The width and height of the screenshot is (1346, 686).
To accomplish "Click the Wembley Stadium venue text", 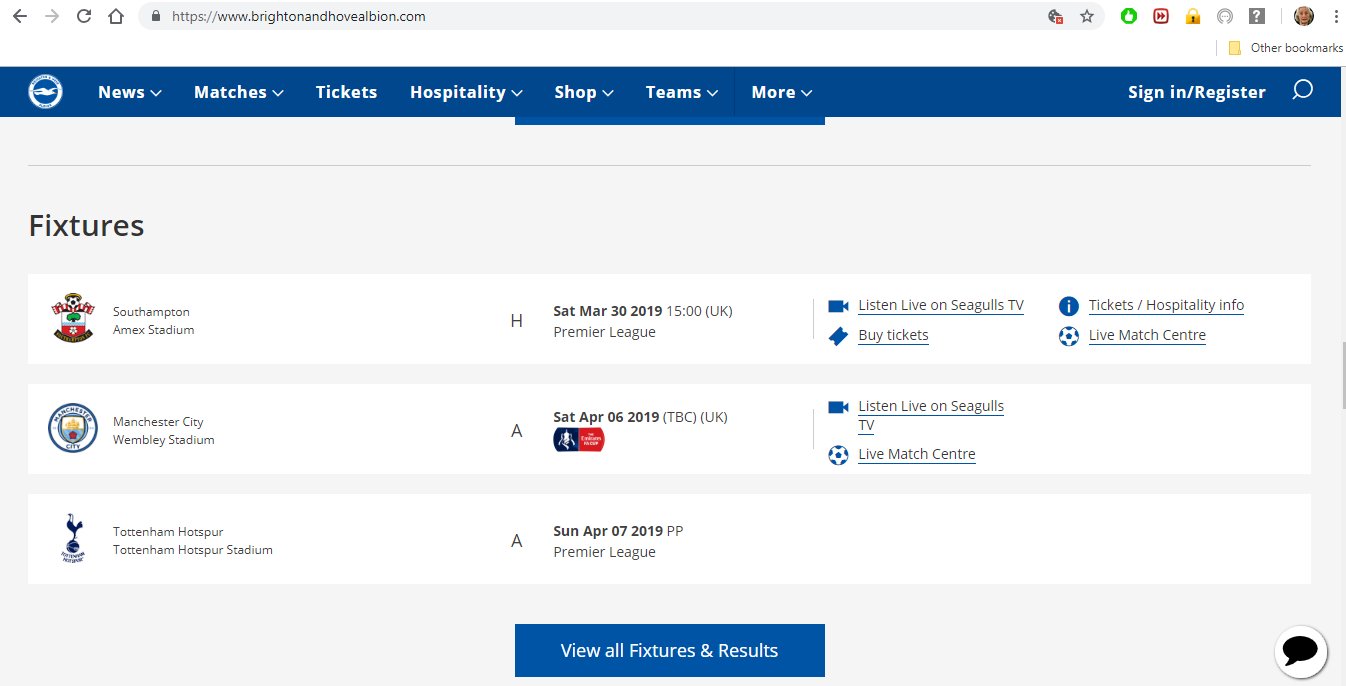I will tap(164, 439).
